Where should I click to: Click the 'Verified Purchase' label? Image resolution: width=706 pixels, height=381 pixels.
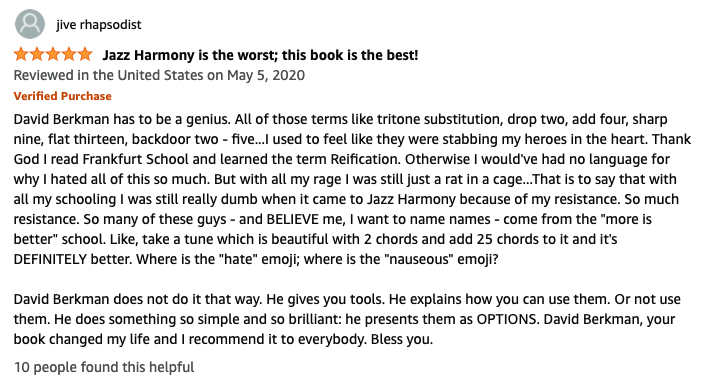62,96
